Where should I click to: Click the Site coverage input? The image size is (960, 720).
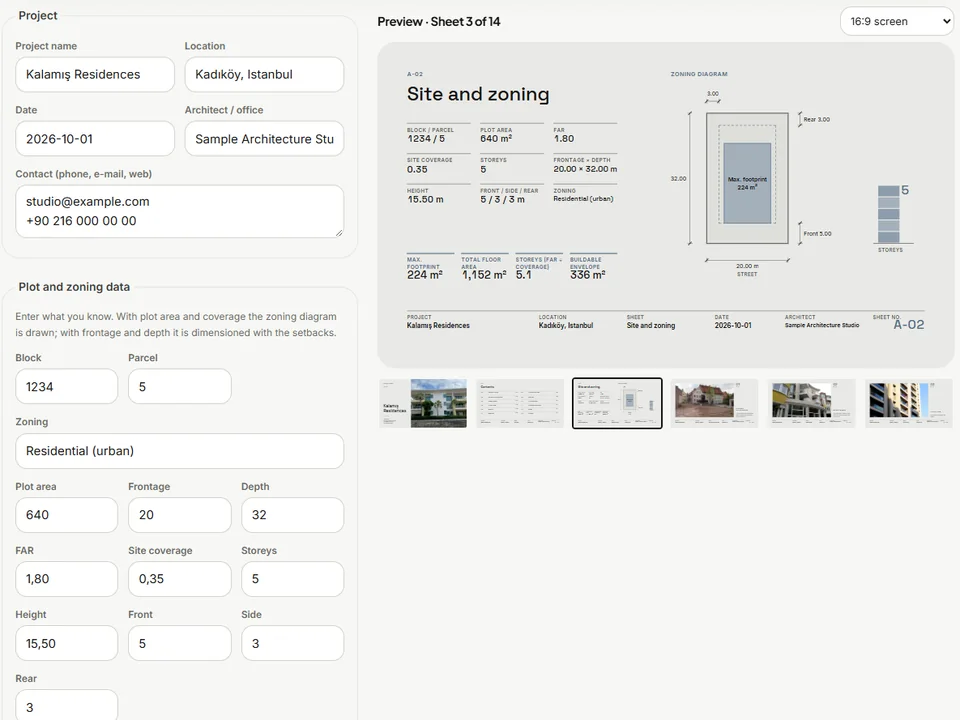pyautogui.click(x=180, y=579)
